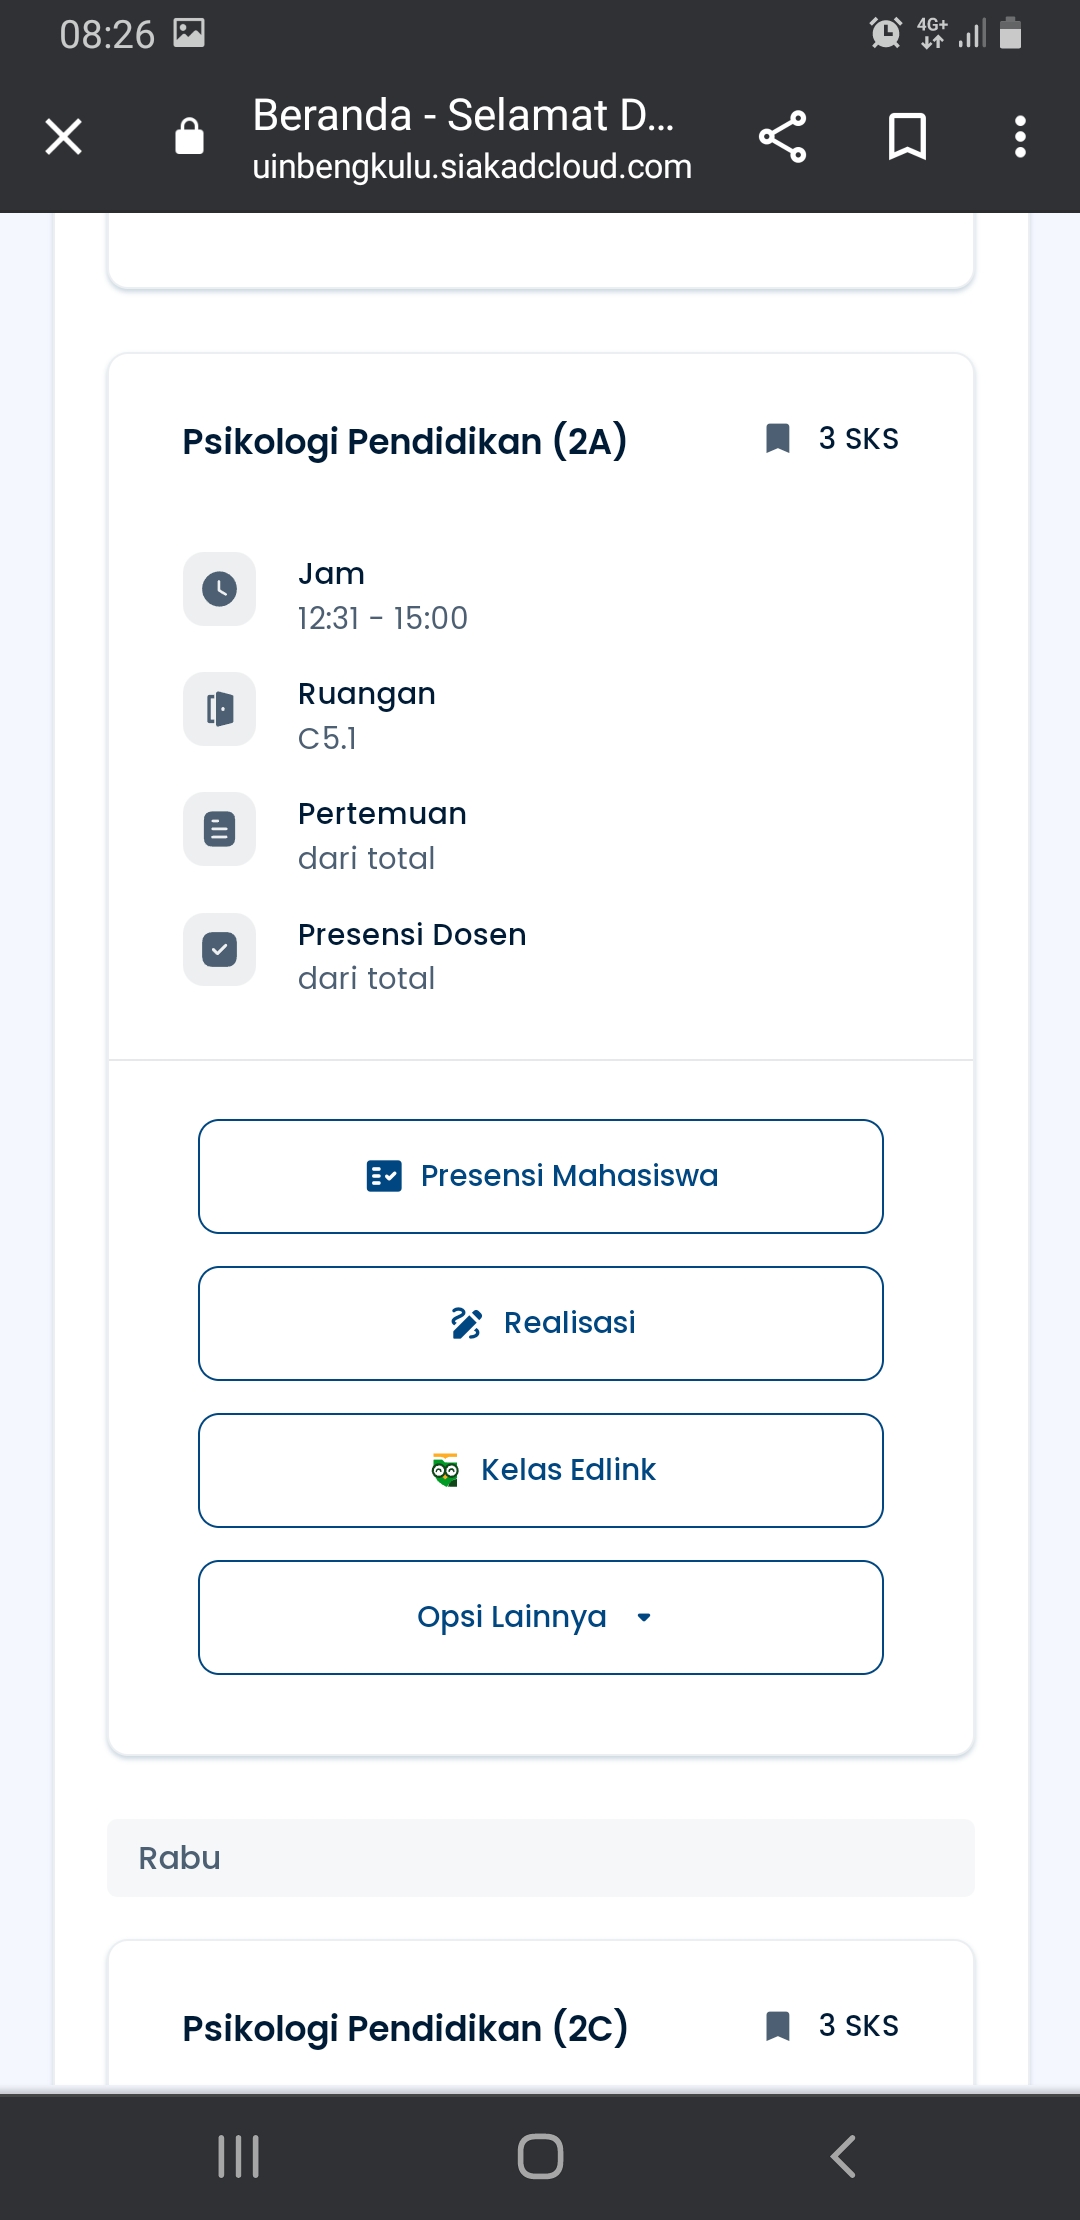Tap the document icon beside Pertemuan
This screenshot has width=1080, height=2220.
pos(219,829)
